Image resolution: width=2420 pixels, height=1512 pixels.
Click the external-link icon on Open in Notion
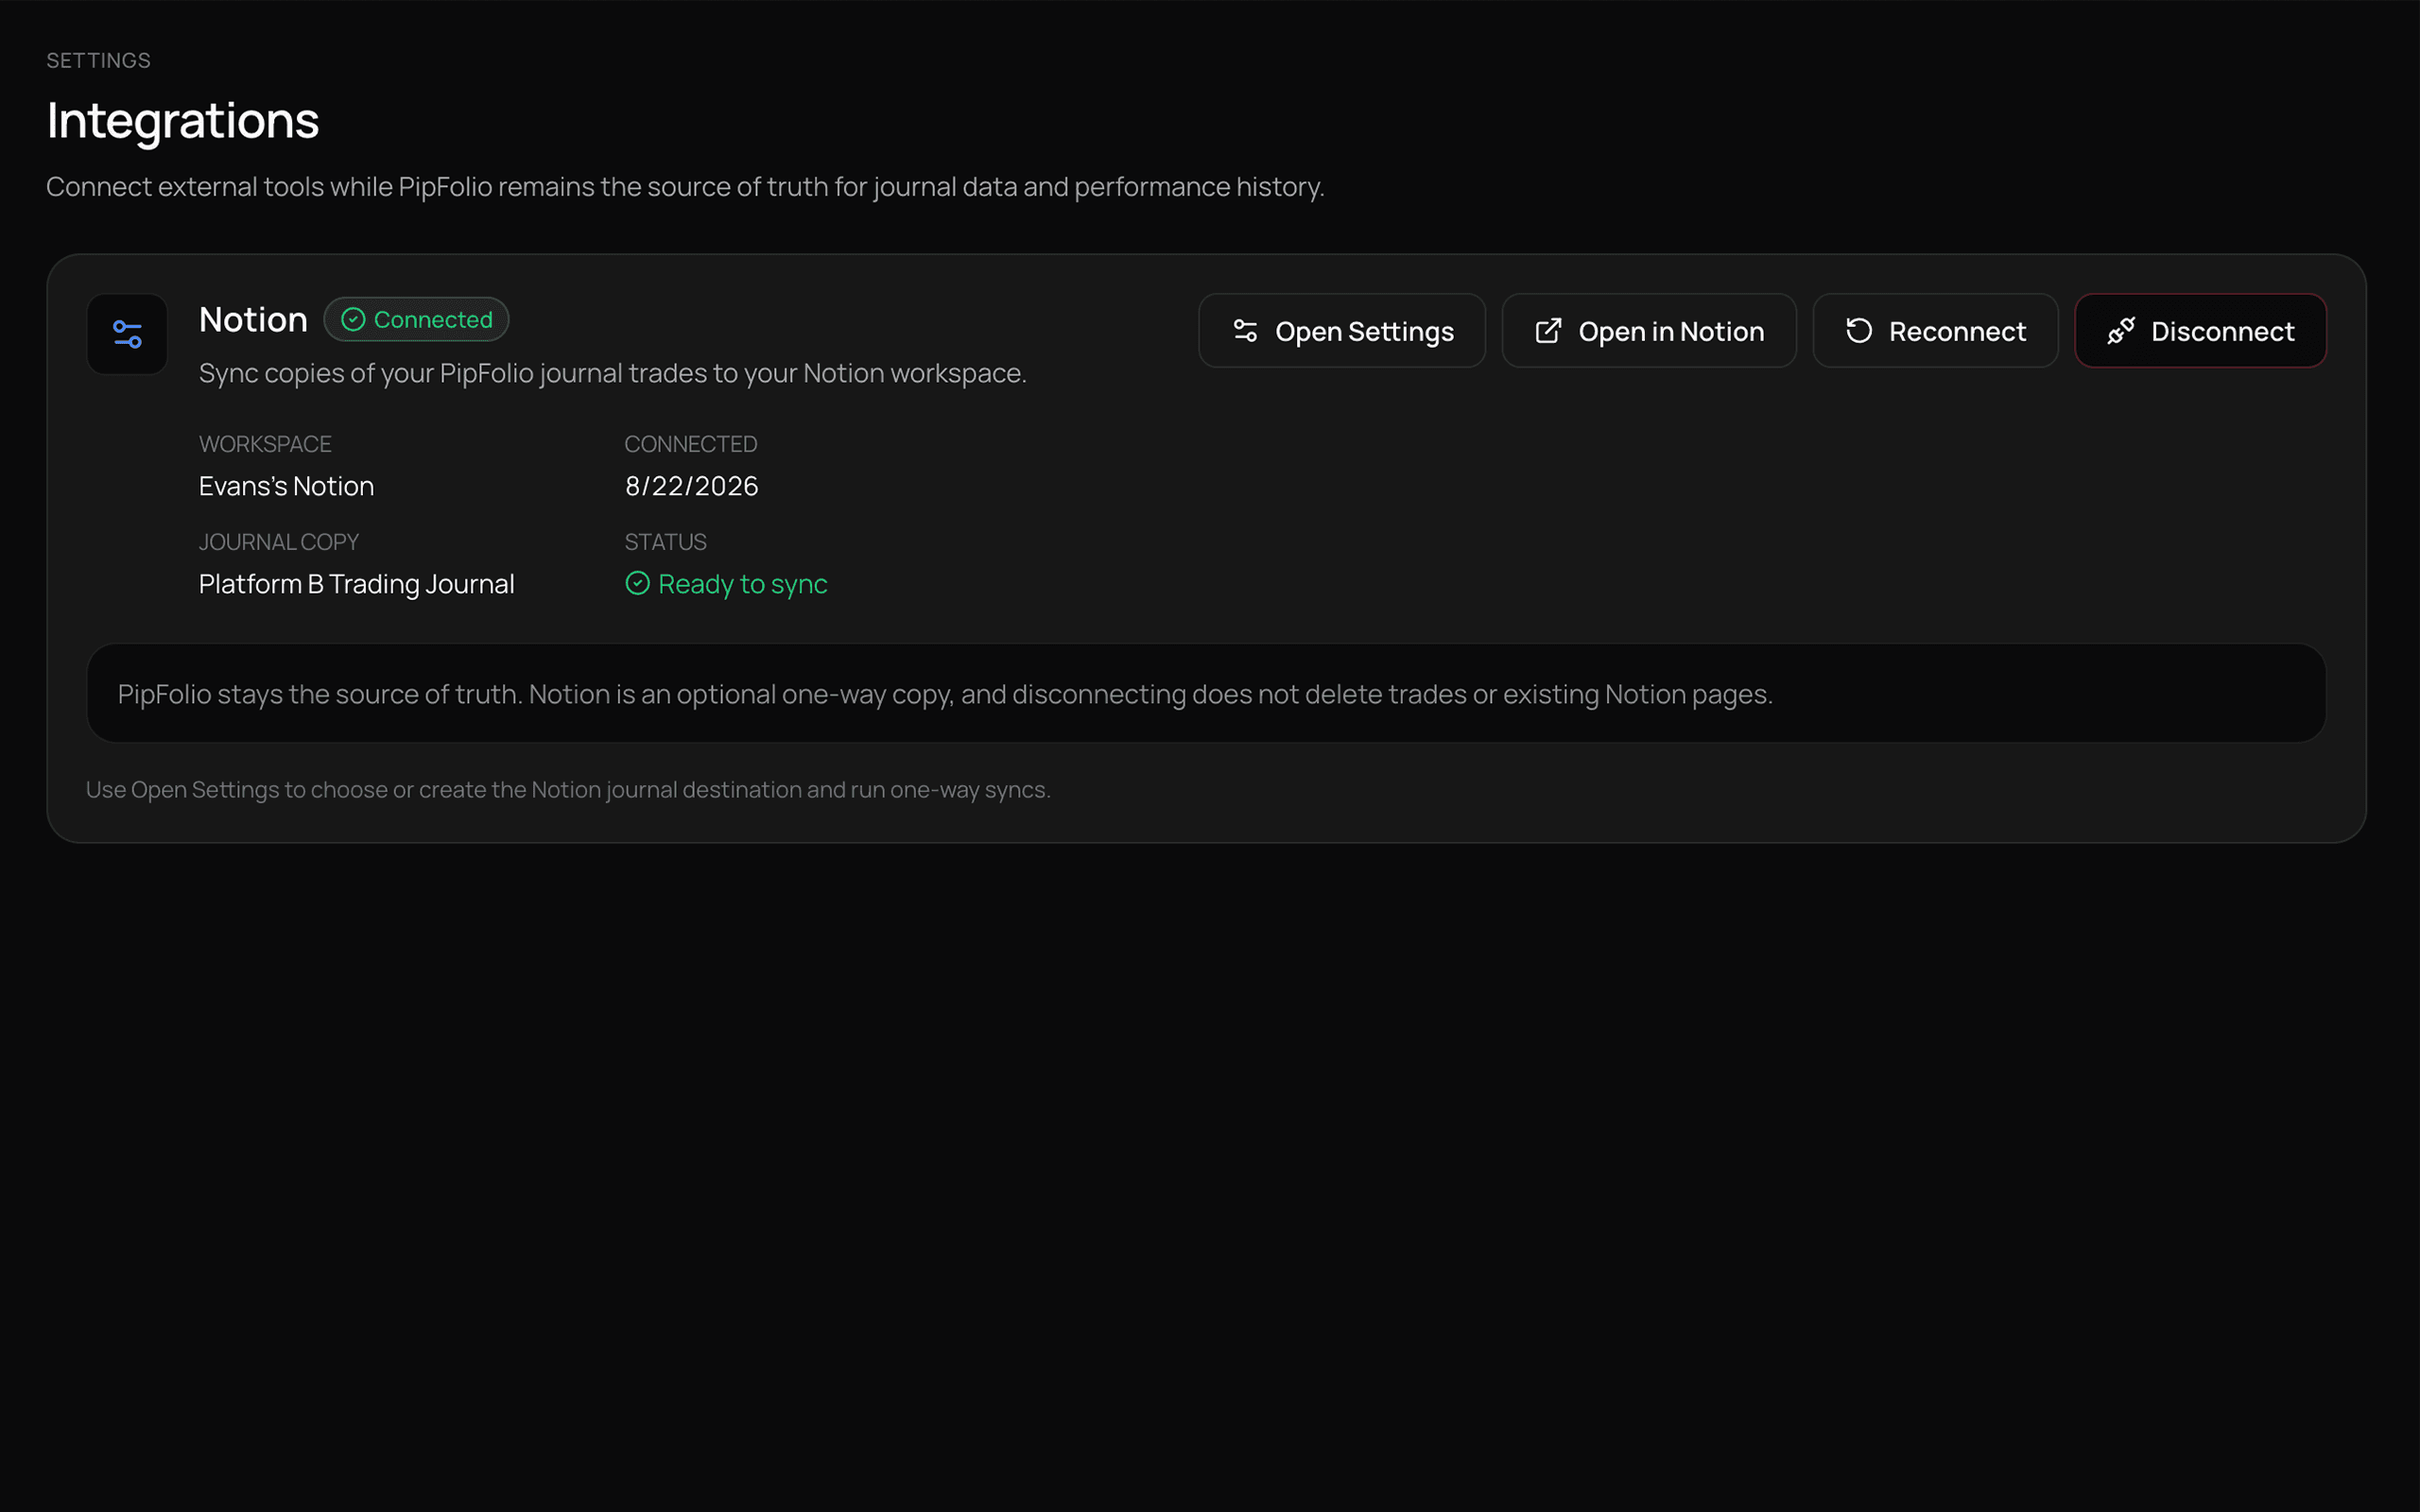pyautogui.click(x=1548, y=331)
